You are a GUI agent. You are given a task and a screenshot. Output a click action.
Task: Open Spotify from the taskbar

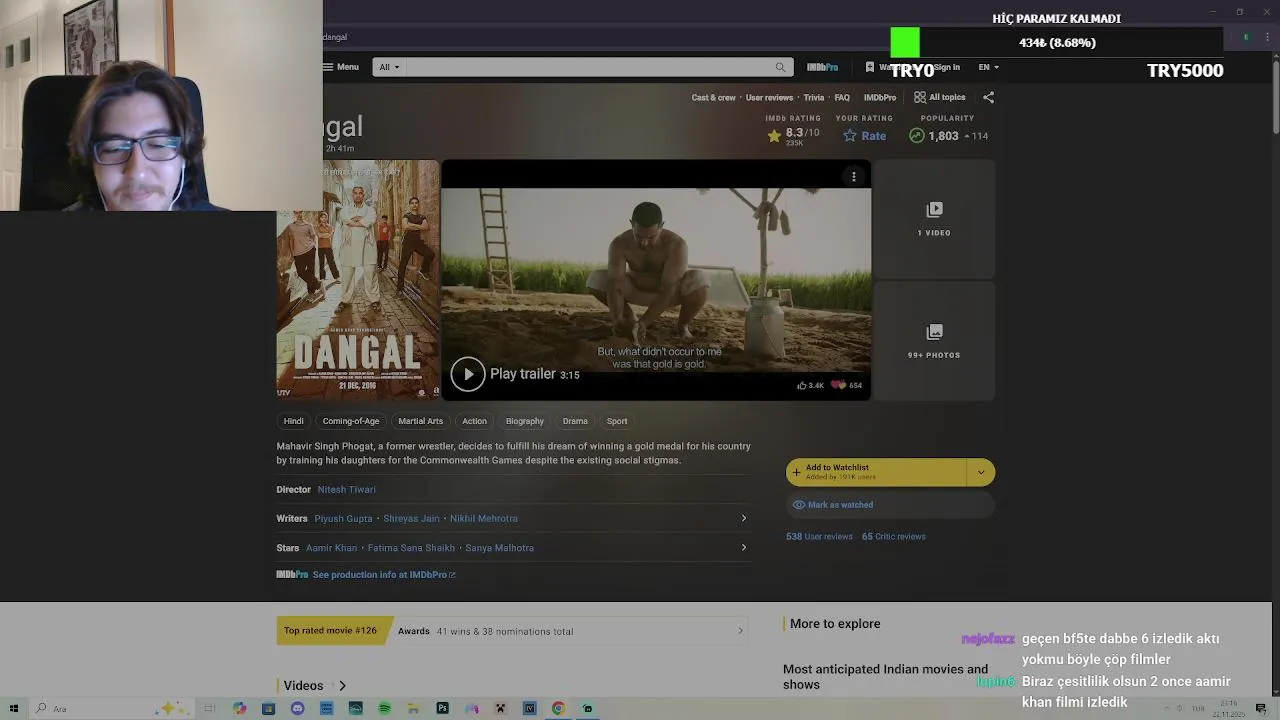tap(384, 708)
